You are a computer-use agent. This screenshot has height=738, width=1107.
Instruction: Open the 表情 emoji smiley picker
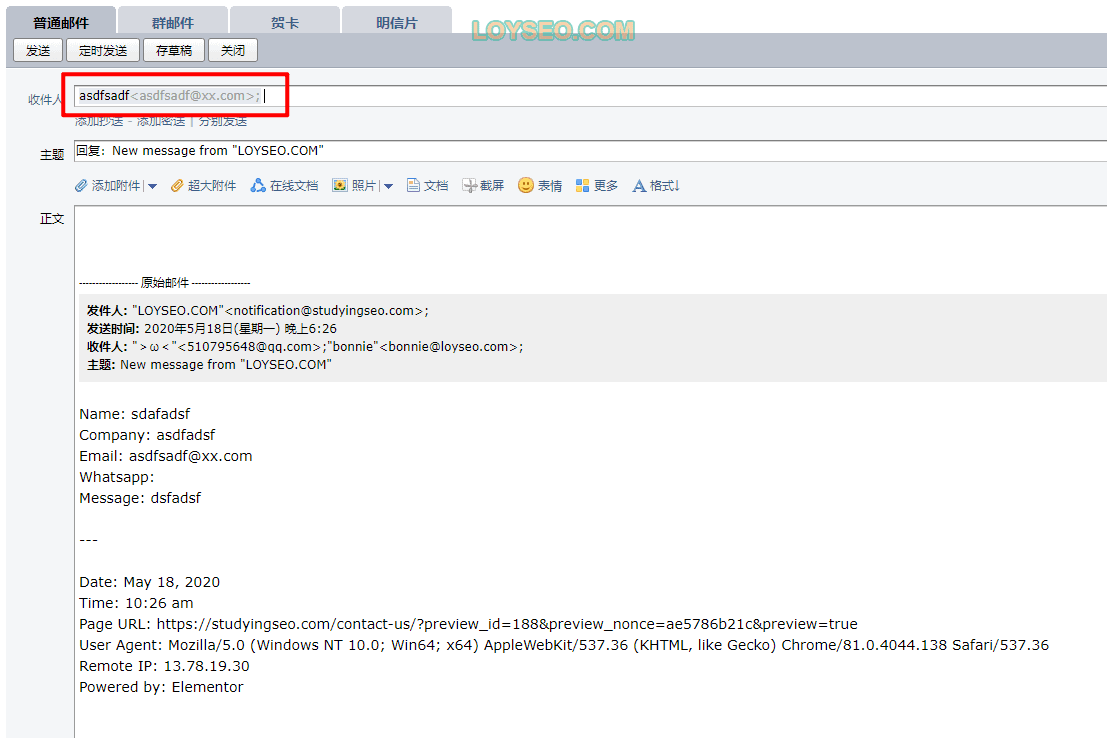coord(526,186)
